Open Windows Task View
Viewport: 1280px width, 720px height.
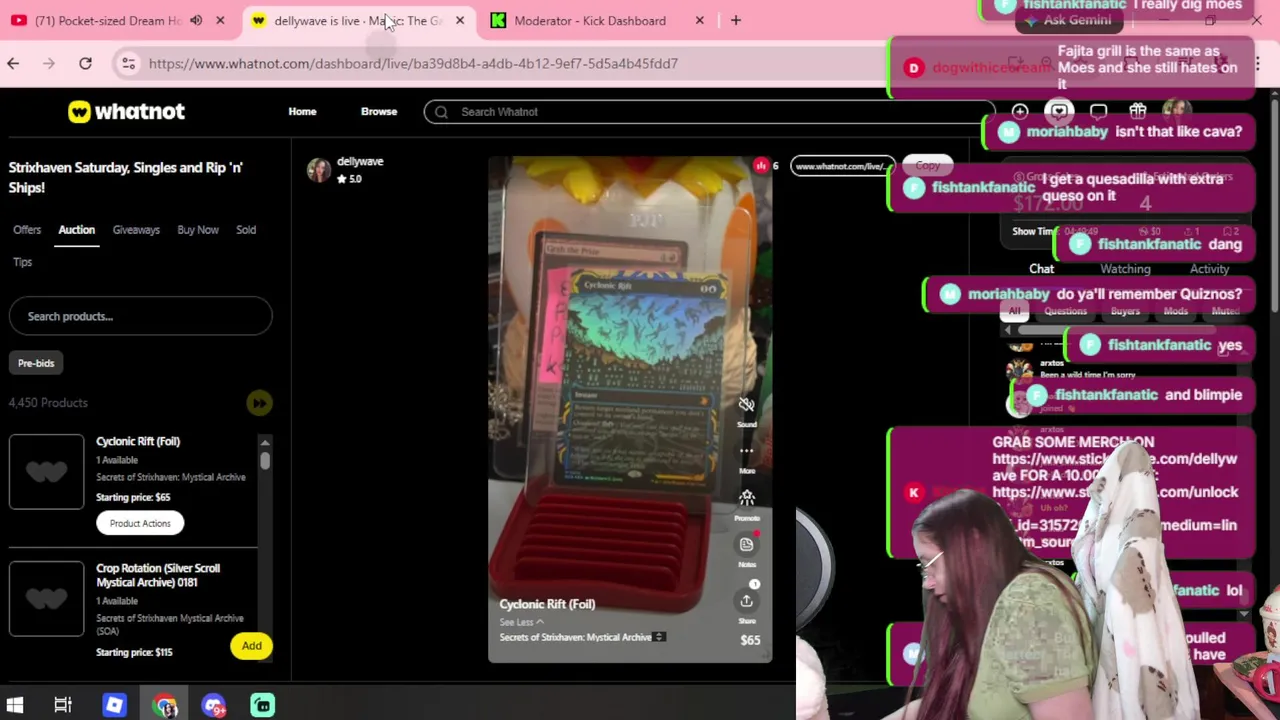click(63, 705)
